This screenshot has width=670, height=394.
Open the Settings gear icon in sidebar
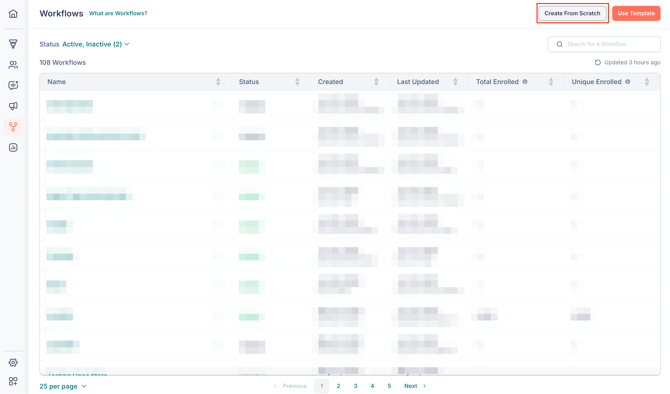(13, 362)
